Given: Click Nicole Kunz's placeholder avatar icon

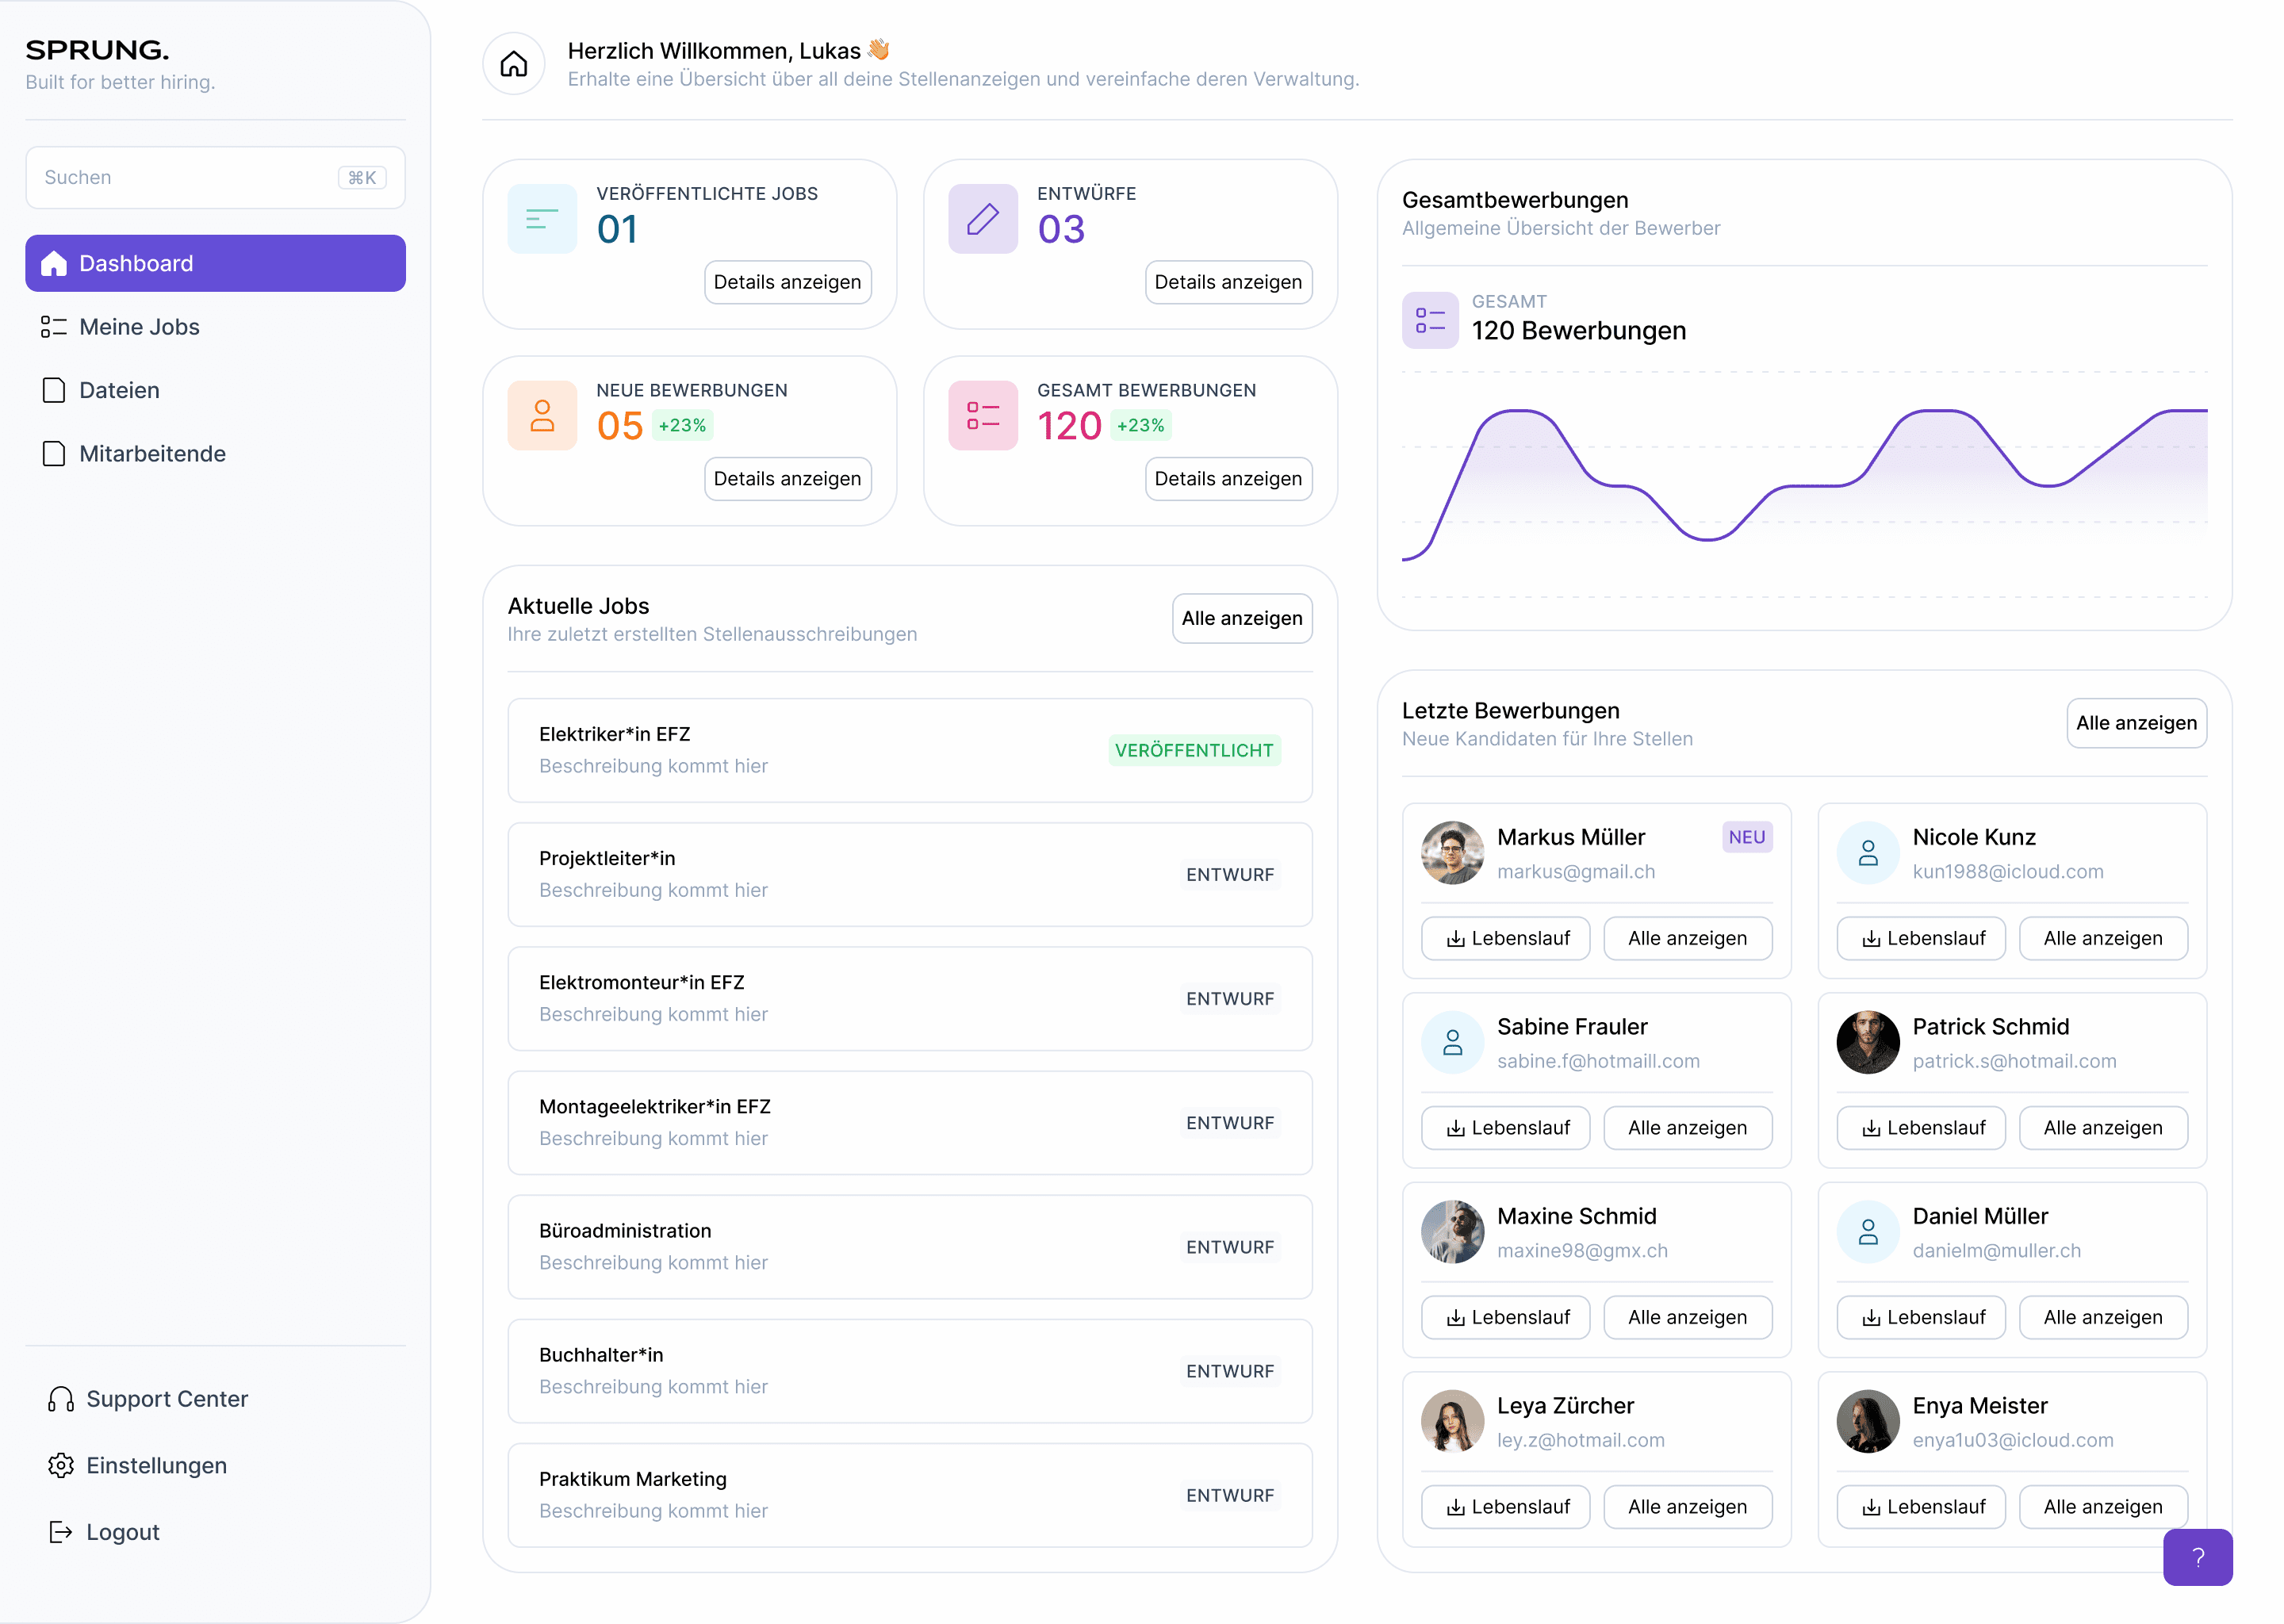Looking at the screenshot, I should tap(1867, 853).
